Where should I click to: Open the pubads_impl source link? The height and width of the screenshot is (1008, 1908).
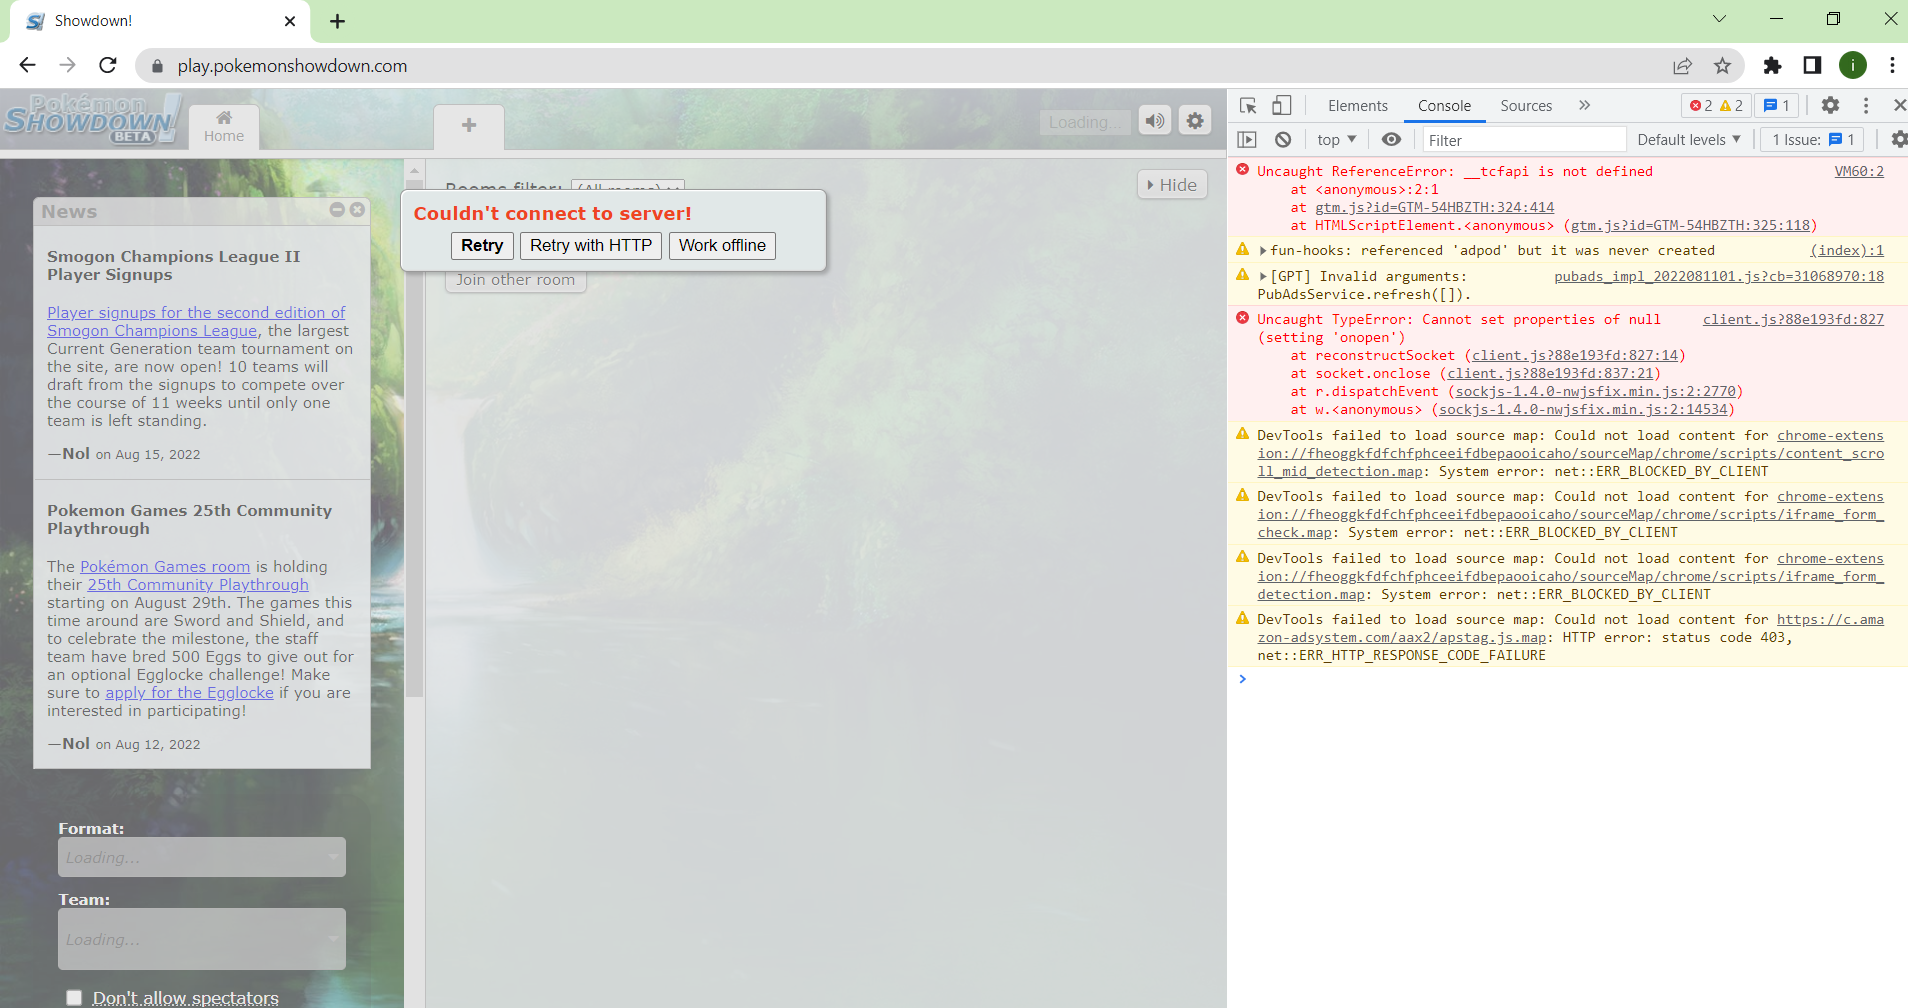pos(1719,277)
